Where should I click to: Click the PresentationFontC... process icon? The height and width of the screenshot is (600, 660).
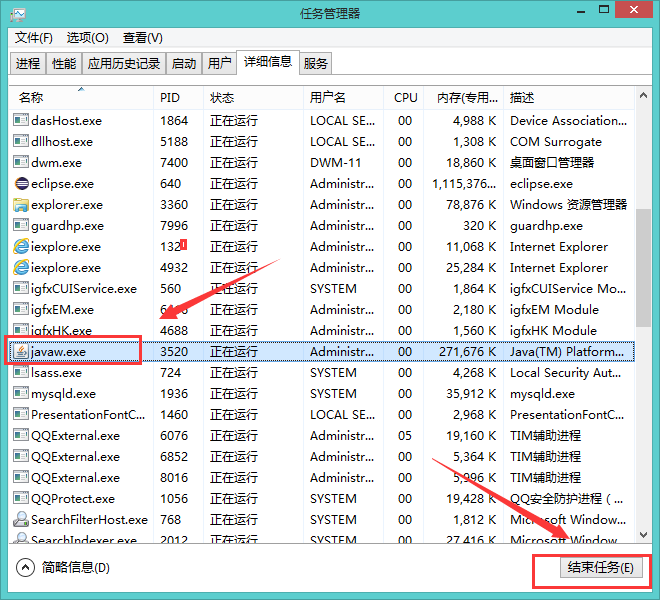pos(21,414)
